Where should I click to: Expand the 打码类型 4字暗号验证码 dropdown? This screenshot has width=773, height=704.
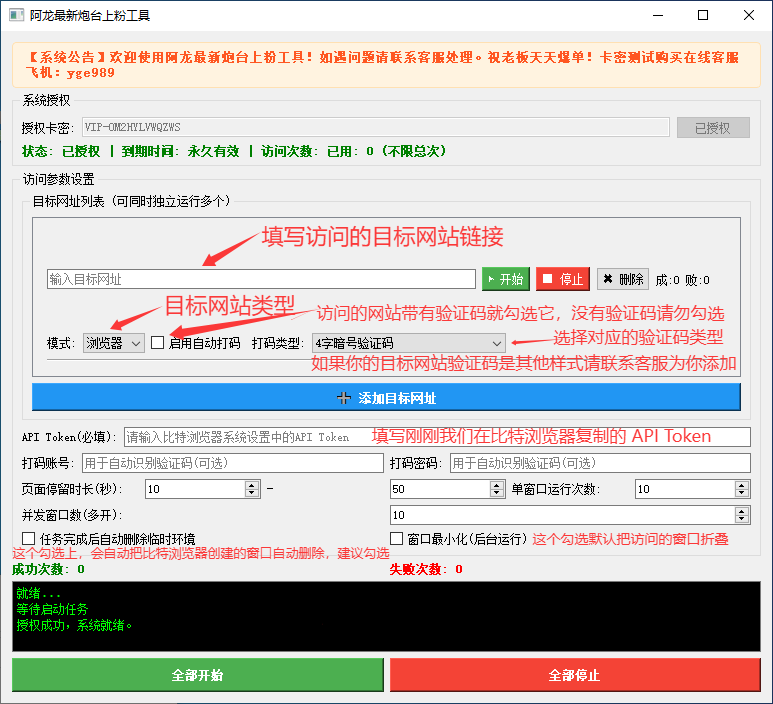click(x=408, y=343)
